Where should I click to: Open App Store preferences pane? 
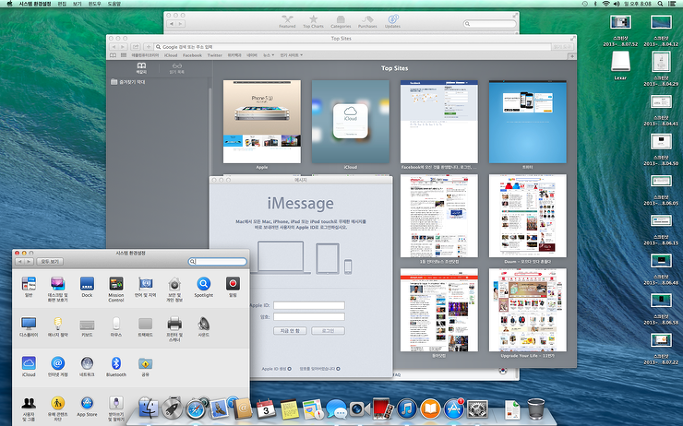coord(87,406)
